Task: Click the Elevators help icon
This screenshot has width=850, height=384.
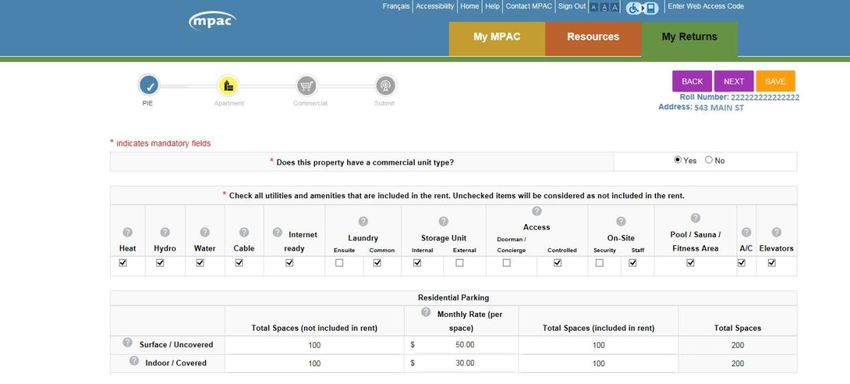Action: pos(776,232)
